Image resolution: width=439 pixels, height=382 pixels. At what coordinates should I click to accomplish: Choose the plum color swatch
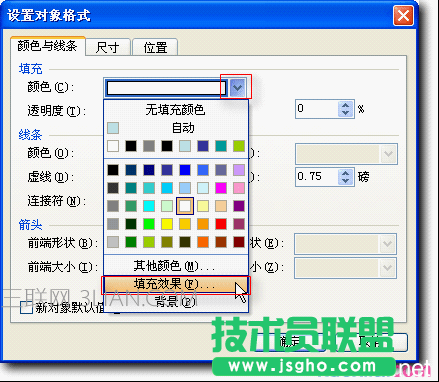tap(239, 224)
